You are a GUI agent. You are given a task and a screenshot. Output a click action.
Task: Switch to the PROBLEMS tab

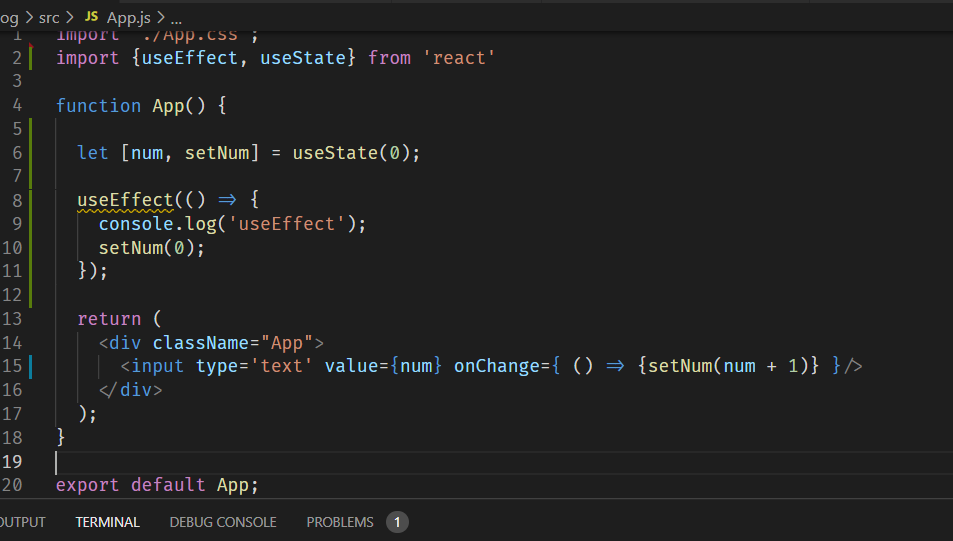[340, 522]
